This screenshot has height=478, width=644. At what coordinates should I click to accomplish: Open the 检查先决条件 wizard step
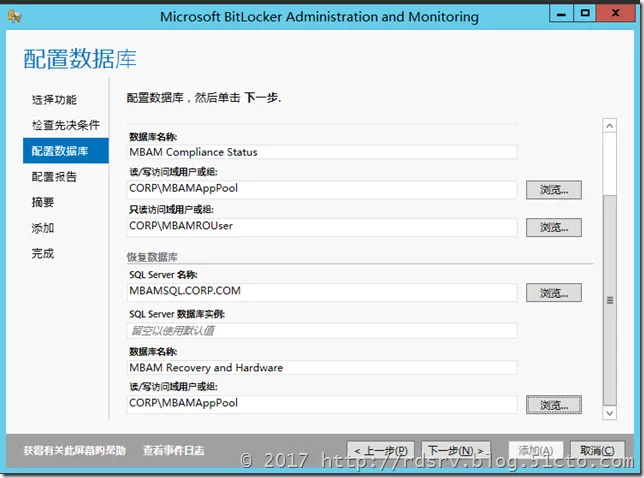coord(66,125)
